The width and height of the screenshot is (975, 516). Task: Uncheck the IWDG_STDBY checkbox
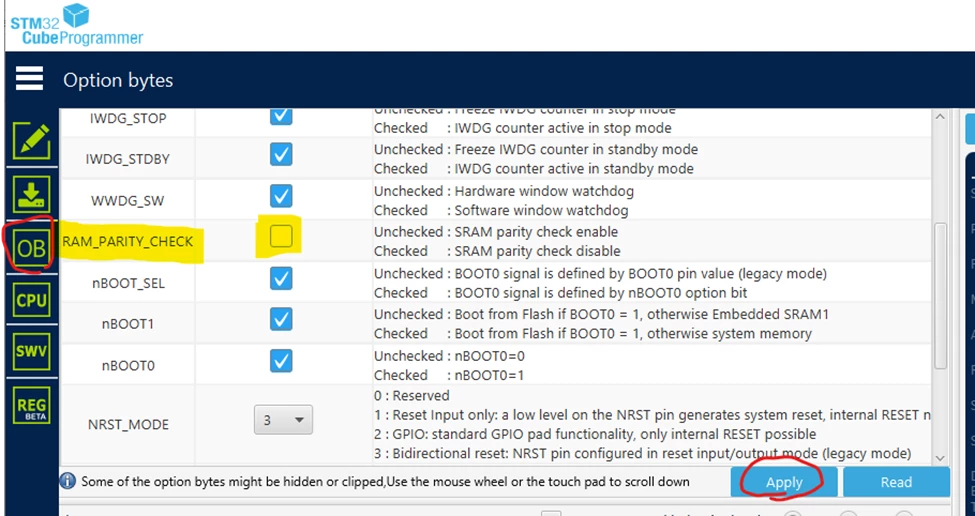[281, 154]
